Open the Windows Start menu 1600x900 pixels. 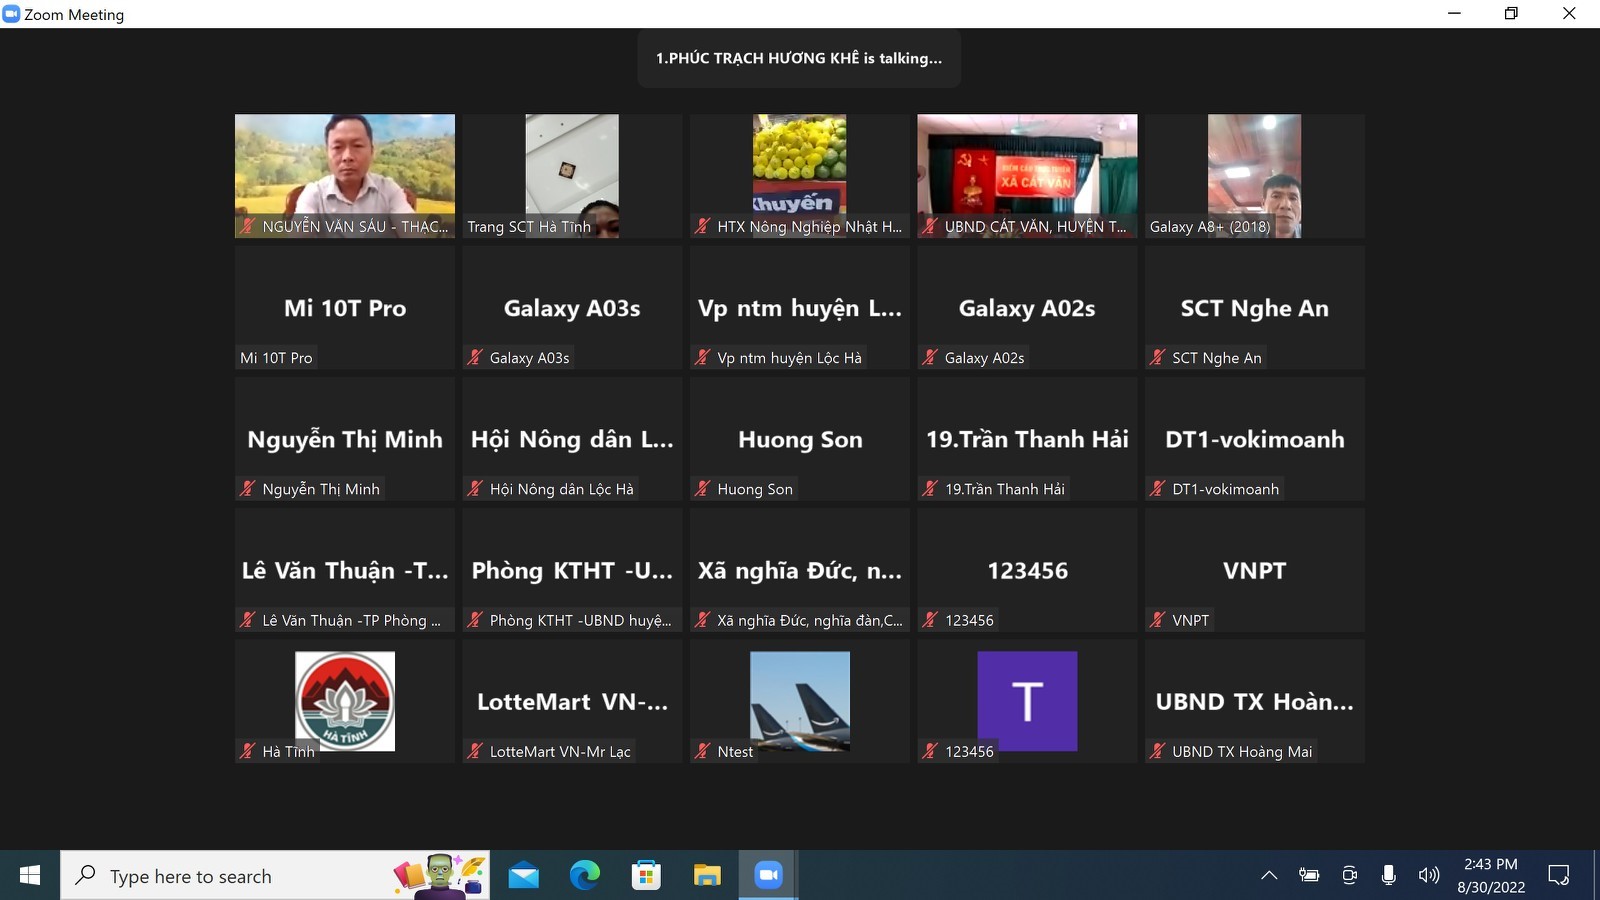point(30,876)
